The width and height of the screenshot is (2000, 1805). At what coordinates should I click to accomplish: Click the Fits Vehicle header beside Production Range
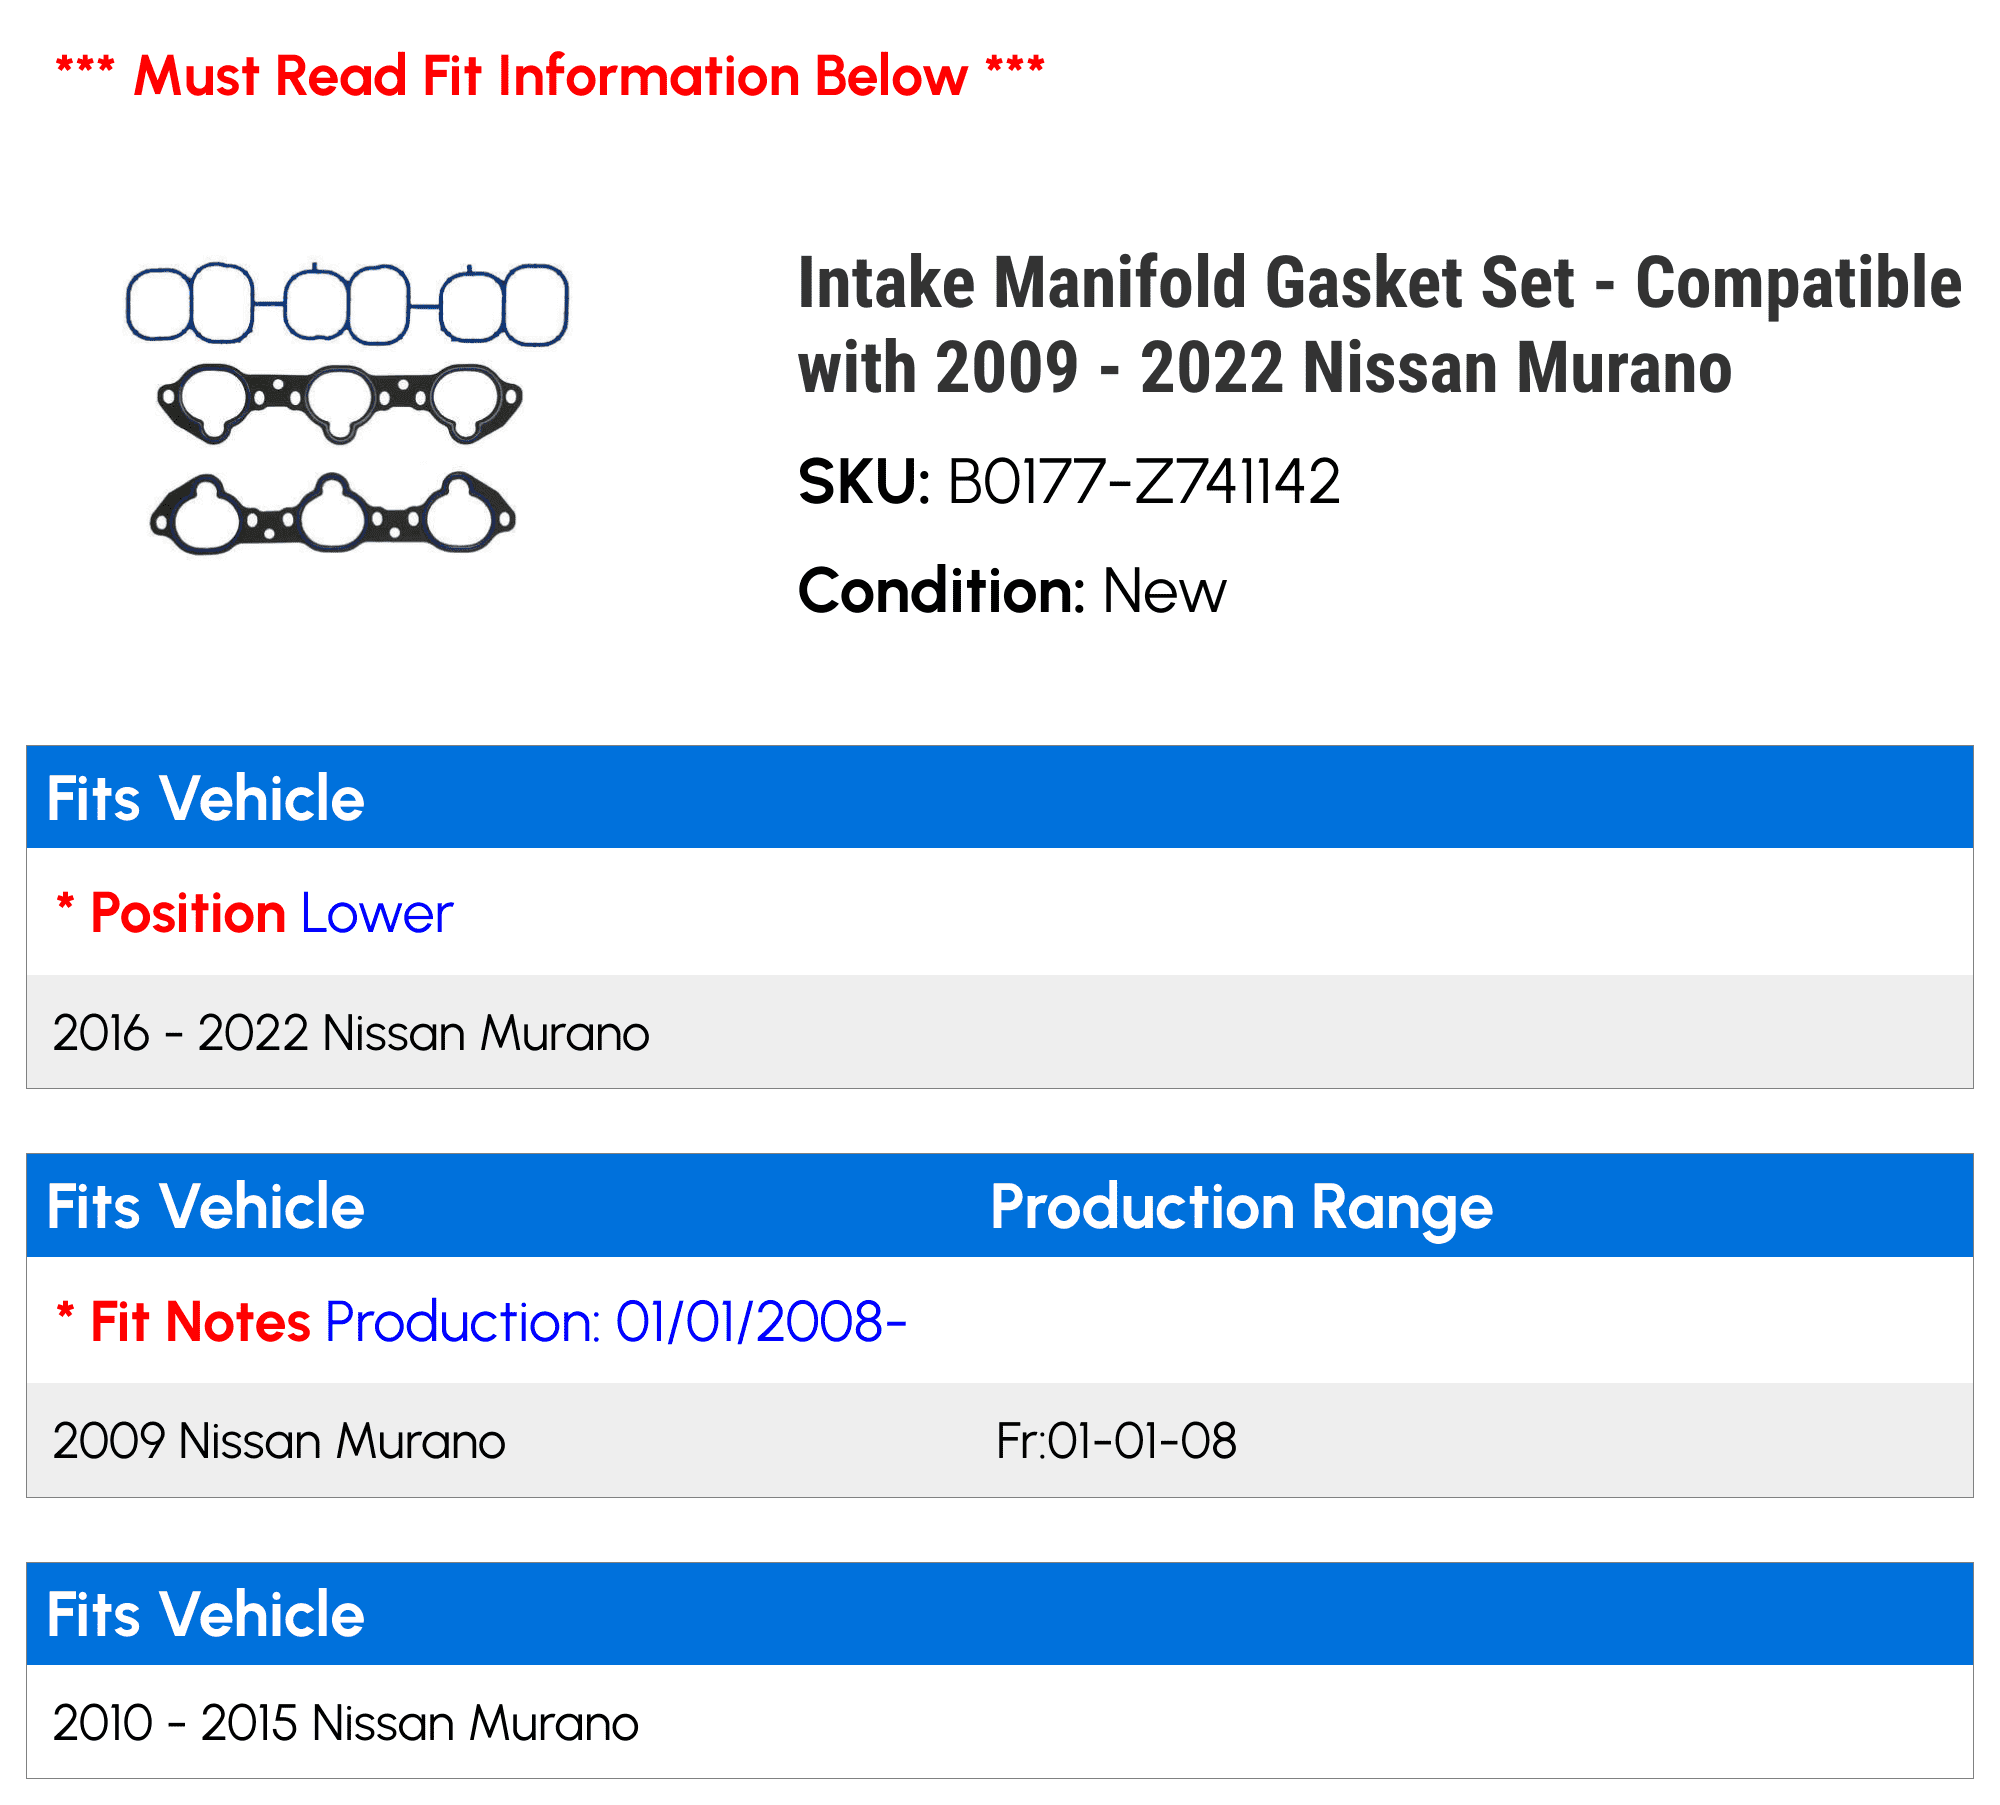click(205, 1206)
